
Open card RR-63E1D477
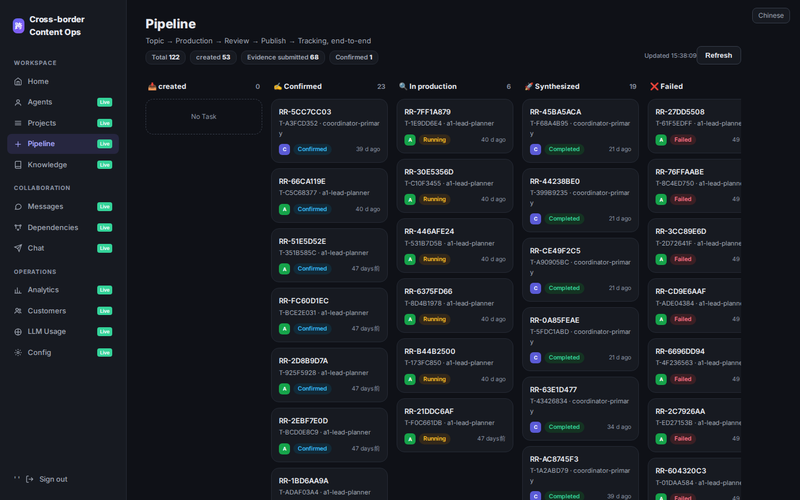pos(580,408)
